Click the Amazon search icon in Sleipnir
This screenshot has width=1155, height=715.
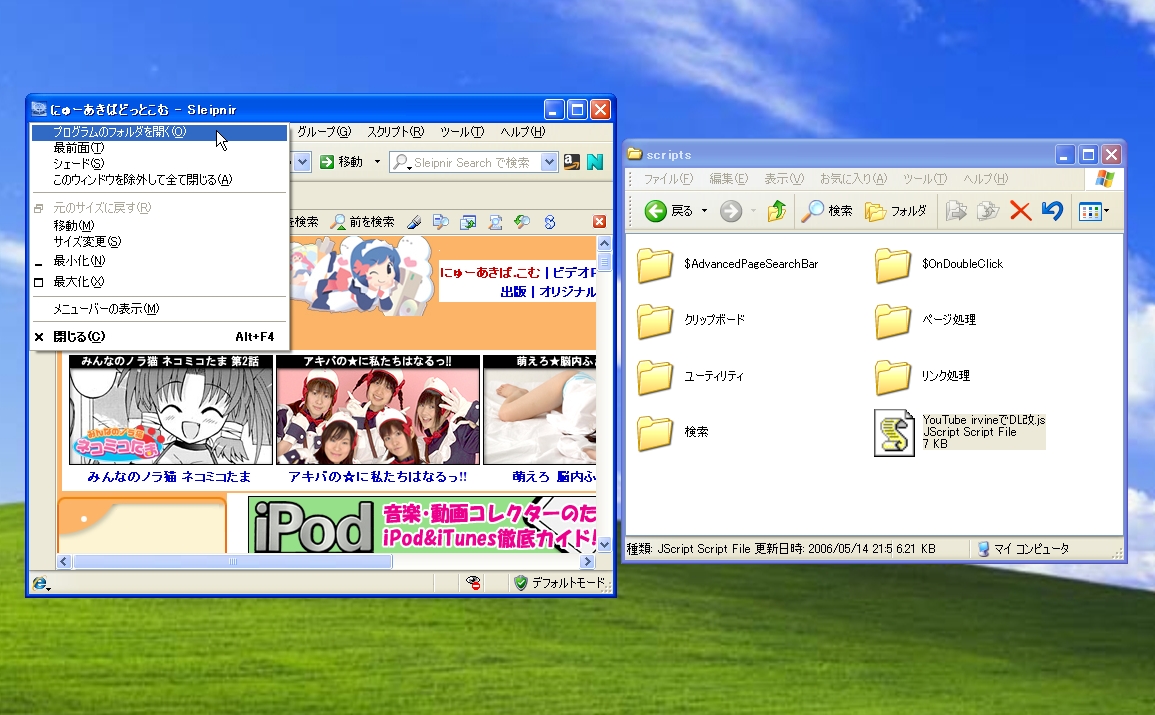pyautogui.click(x=572, y=162)
